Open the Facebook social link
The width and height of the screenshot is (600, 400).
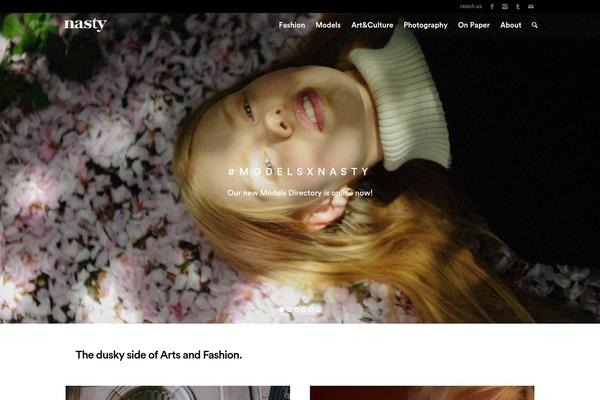[x=492, y=7]
